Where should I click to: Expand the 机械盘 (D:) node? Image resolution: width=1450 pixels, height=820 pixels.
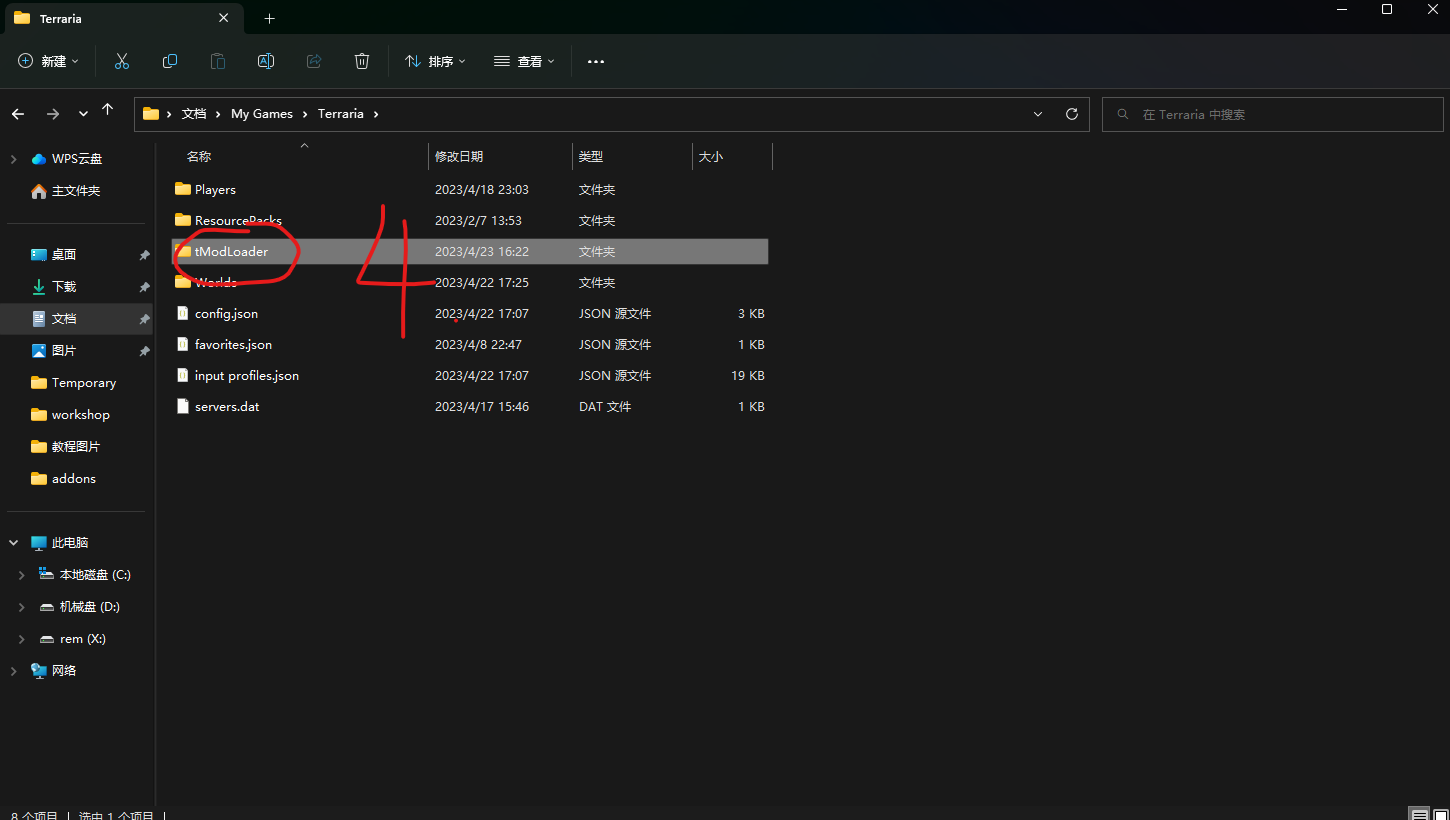[22, 606]
